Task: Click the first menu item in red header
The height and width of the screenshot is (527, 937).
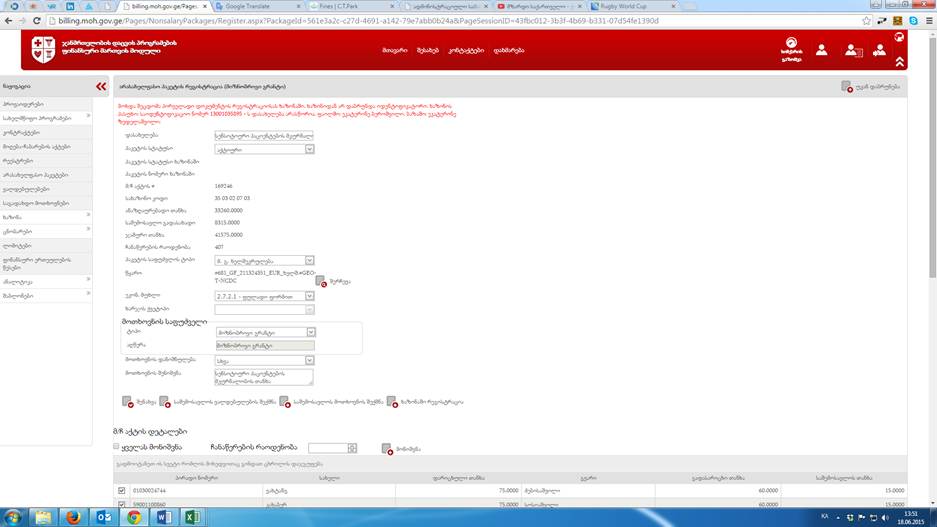Action: pyautogui.click(x=393, y=49)
